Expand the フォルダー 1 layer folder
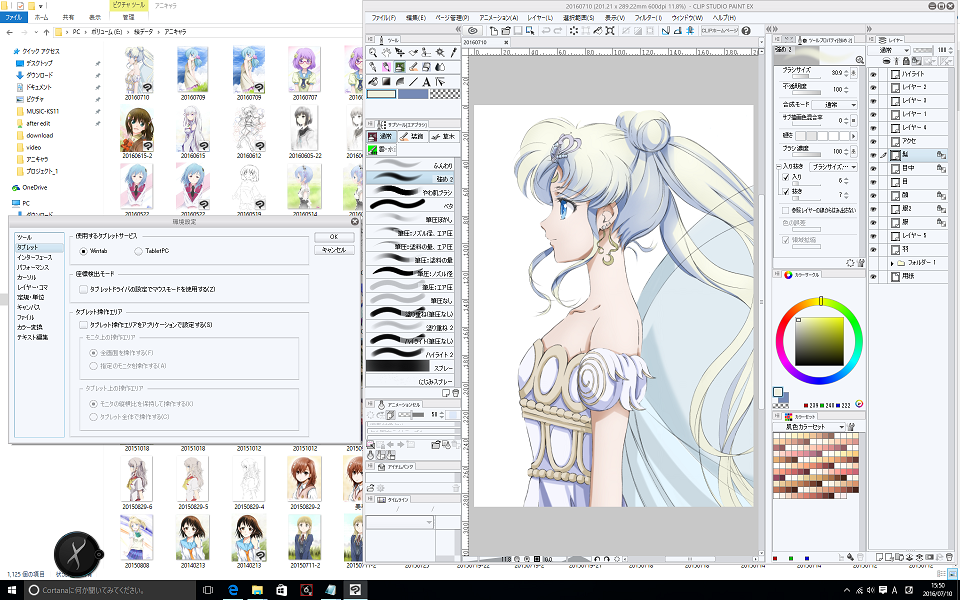 point(892,262)
